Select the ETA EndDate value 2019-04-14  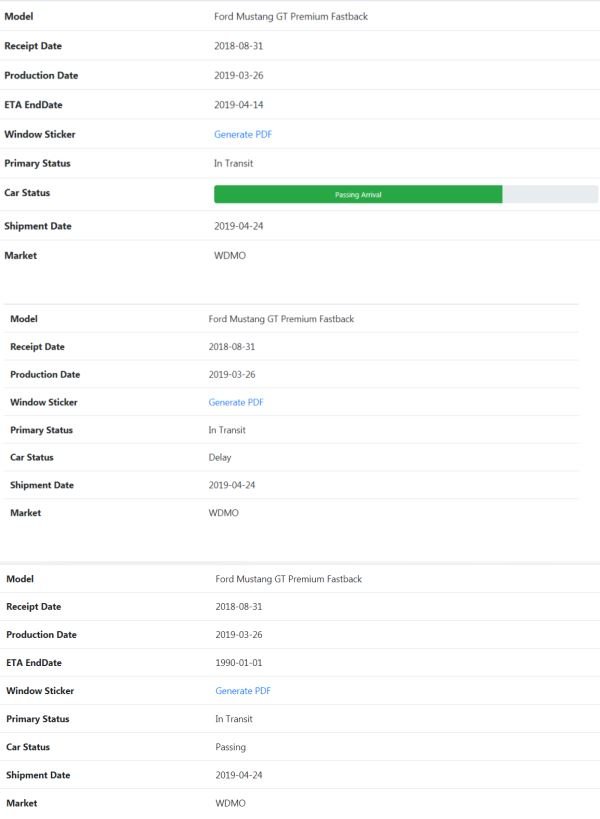[x=239, y=105]
